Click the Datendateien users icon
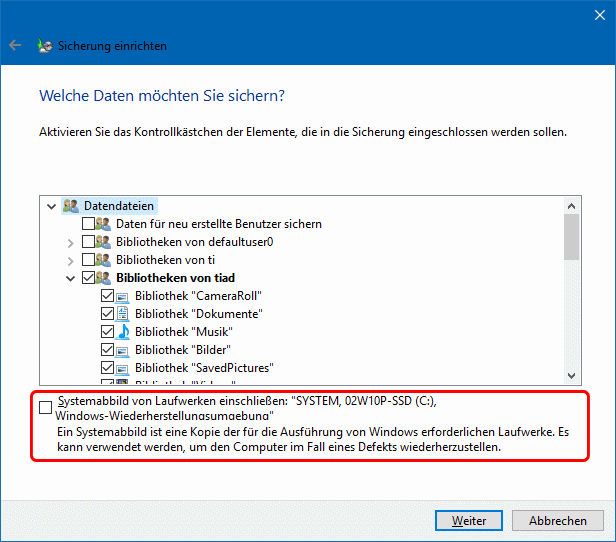Viewport: 616px width, 542px height. tap(70, 206)
